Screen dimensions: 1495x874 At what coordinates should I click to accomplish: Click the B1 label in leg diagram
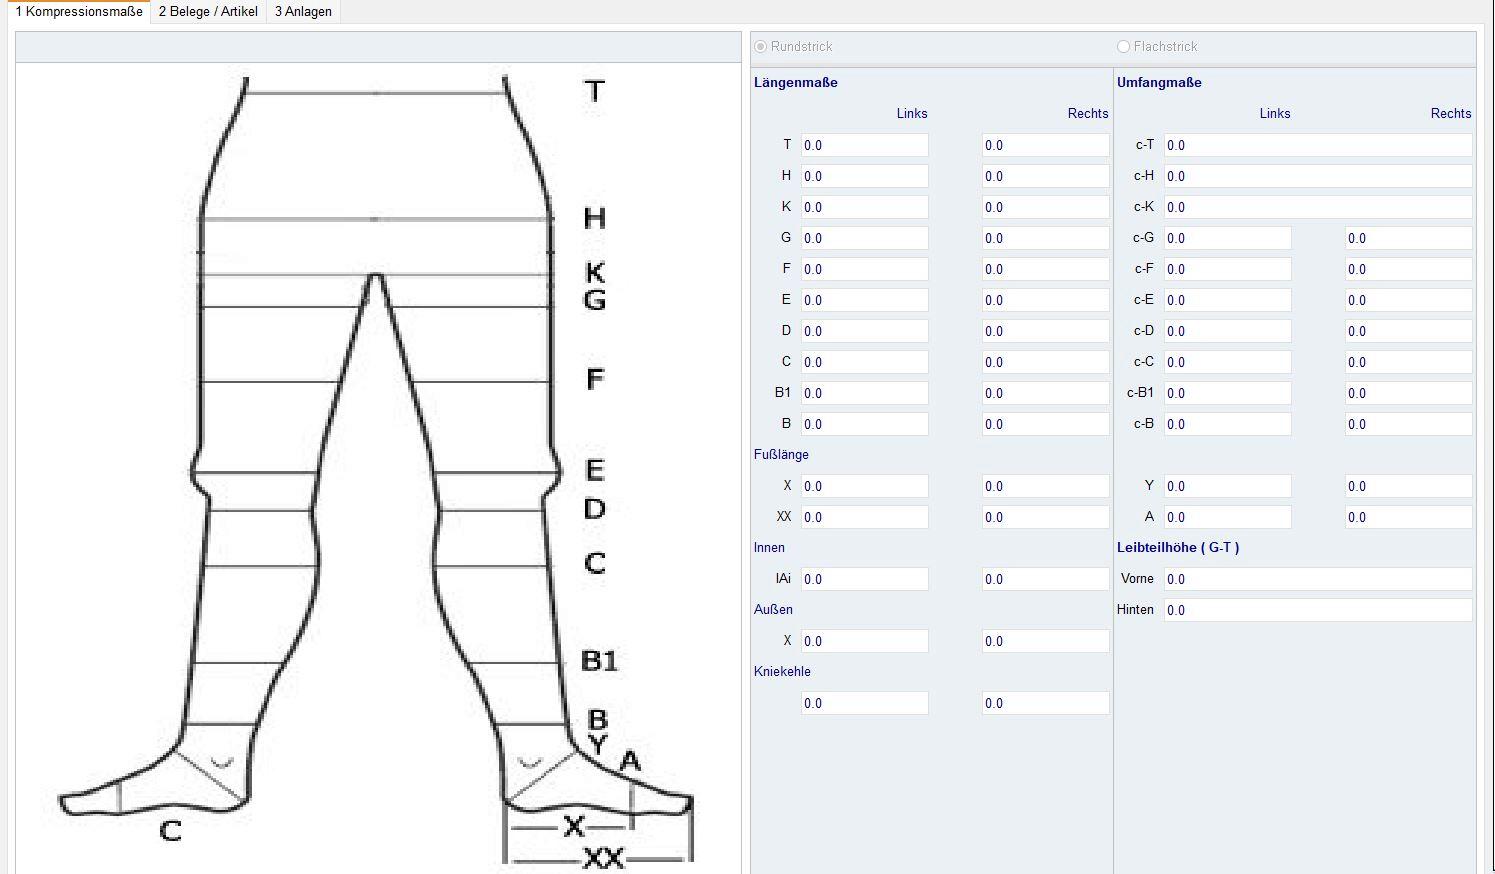(x=599, y=661)
